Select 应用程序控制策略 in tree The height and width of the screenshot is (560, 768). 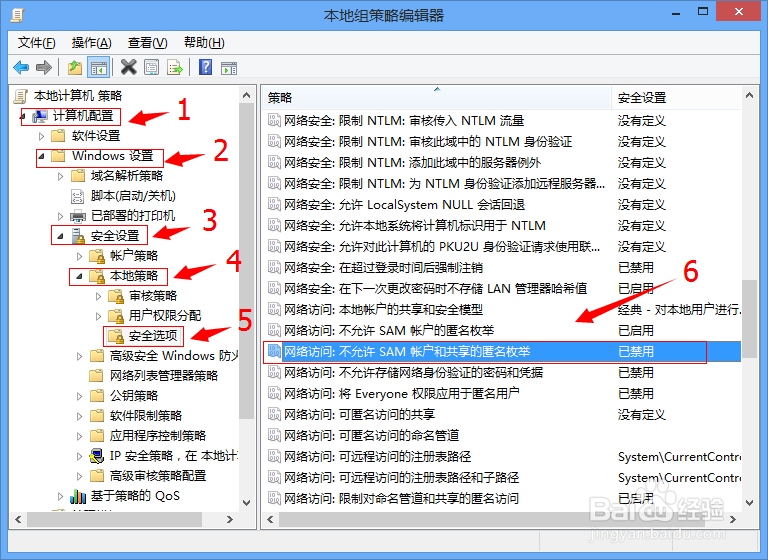pos(158,436)
